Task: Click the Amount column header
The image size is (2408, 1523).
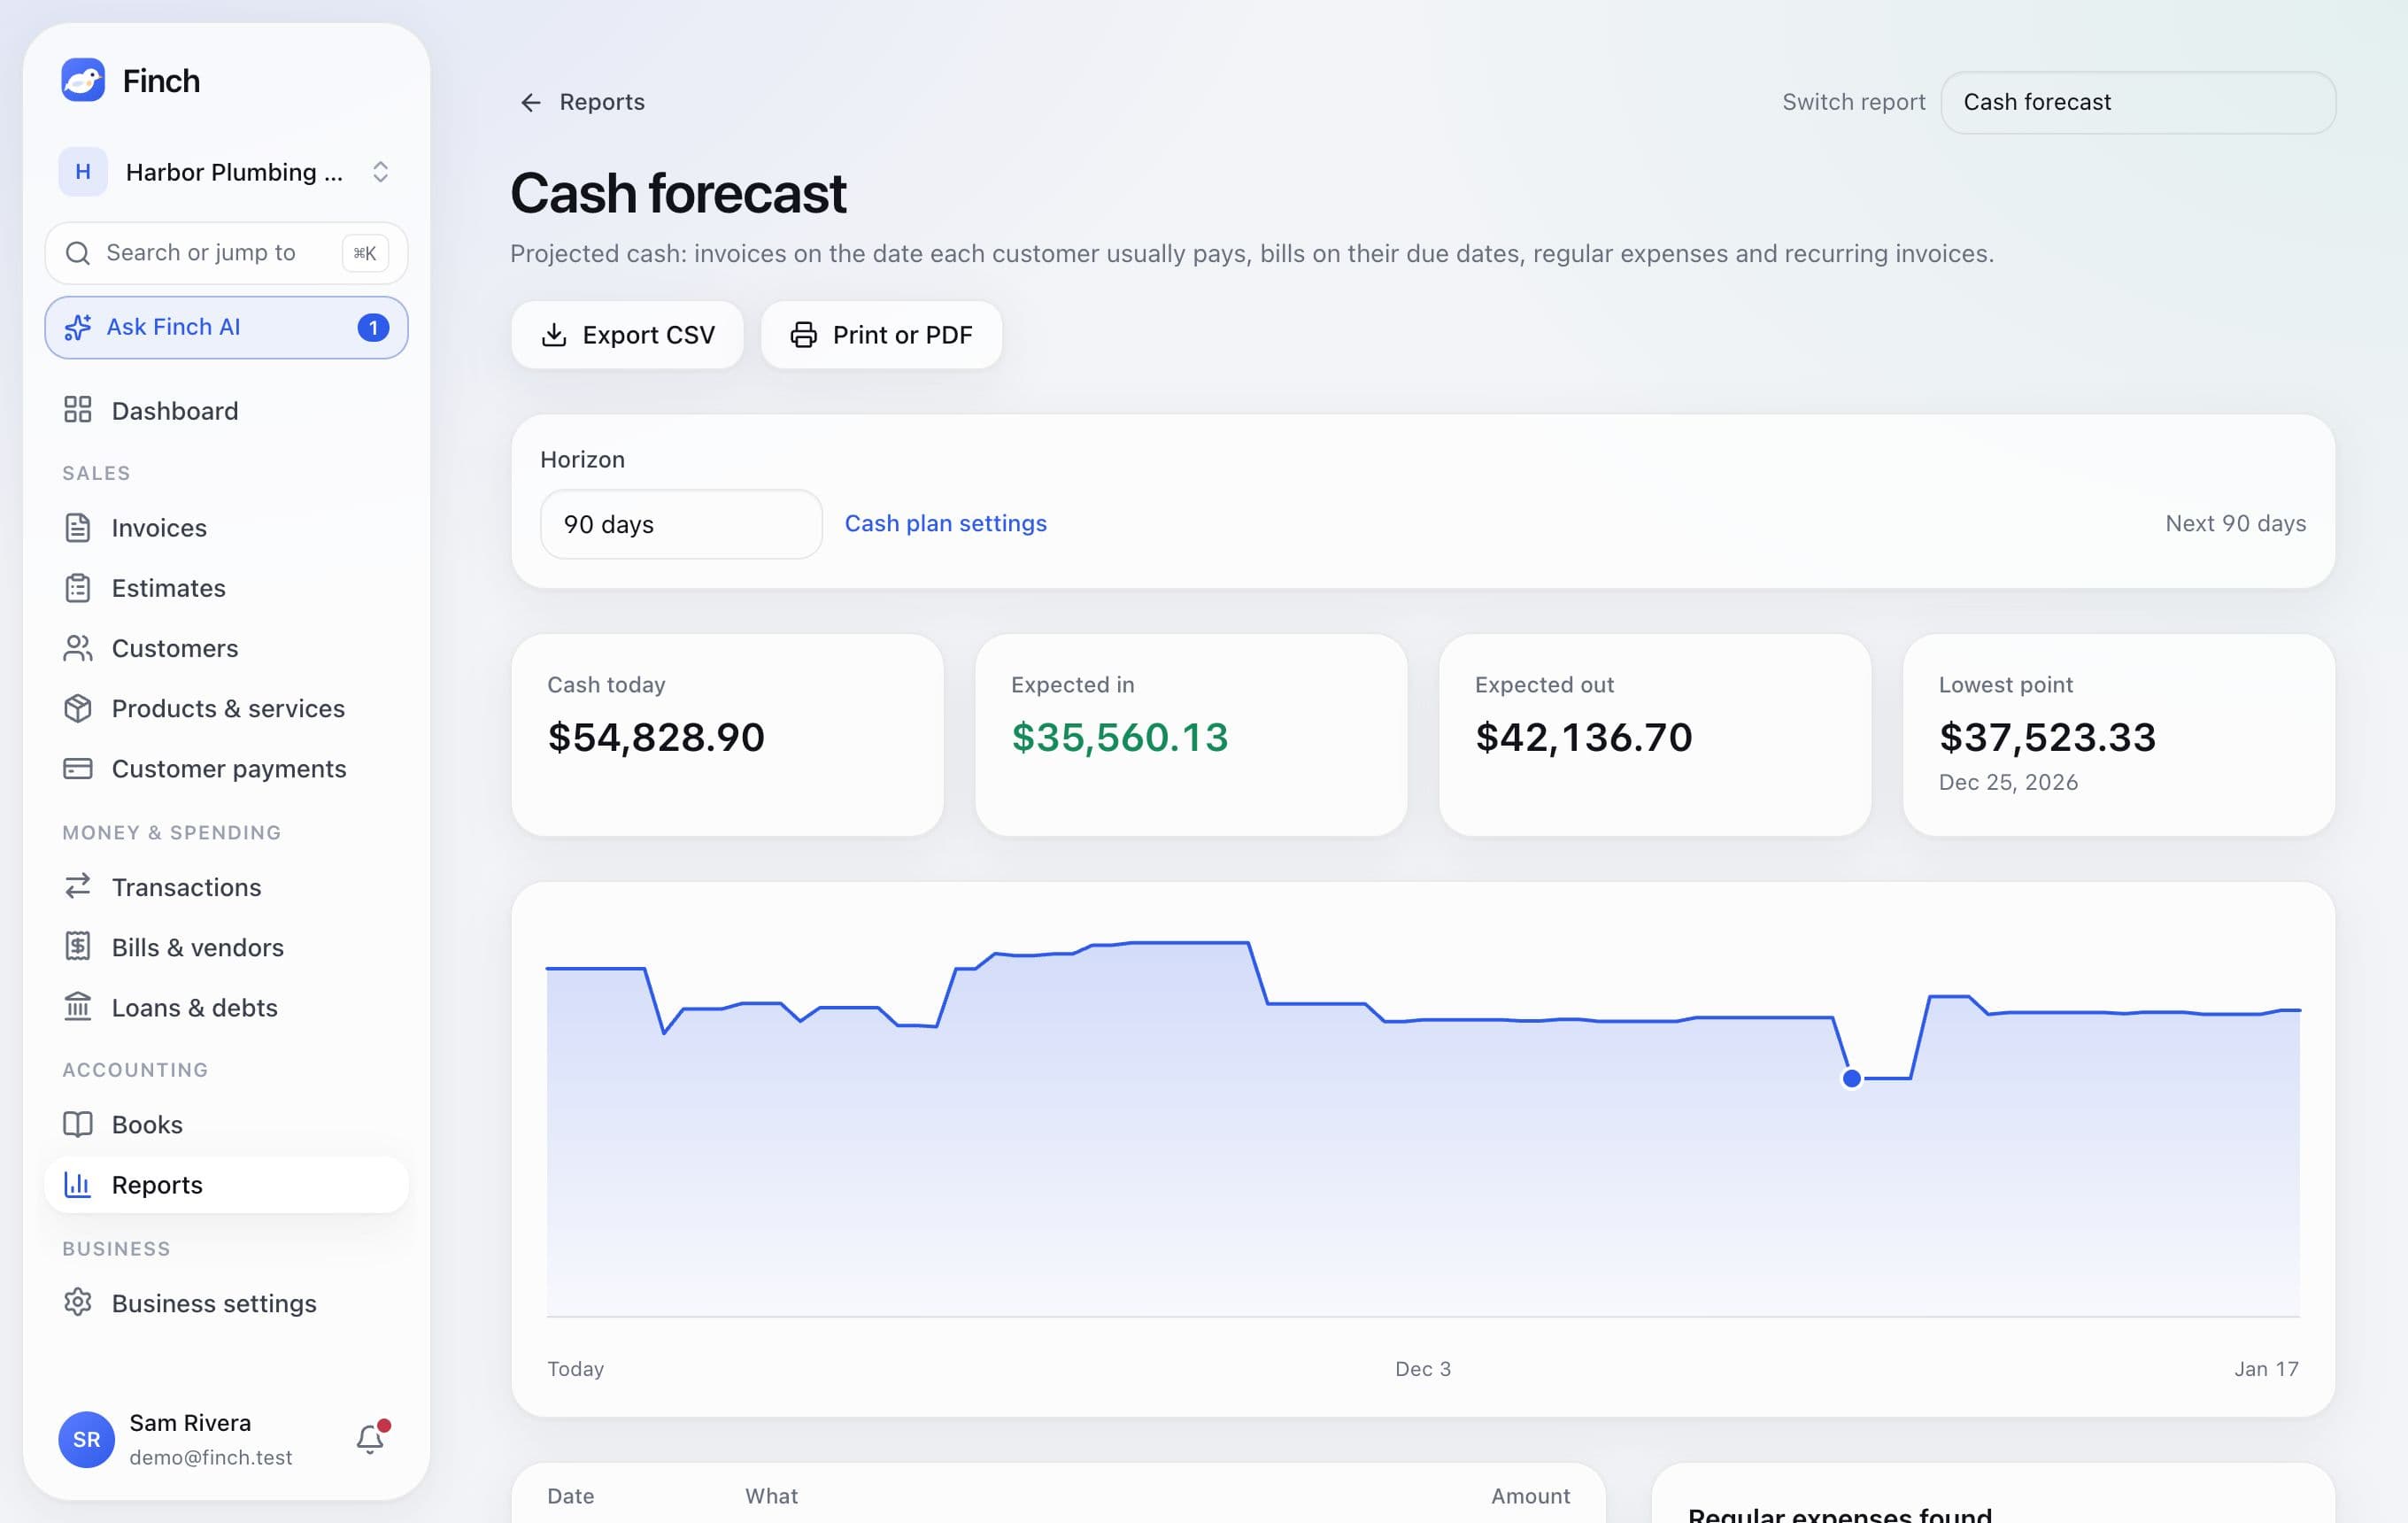Action: pos(1530,1496)
